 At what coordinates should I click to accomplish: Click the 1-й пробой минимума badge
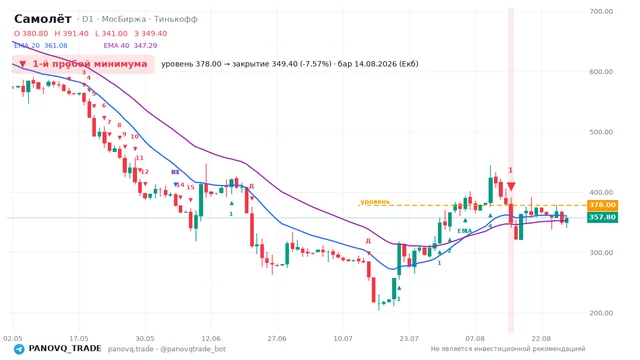[83, 64]
